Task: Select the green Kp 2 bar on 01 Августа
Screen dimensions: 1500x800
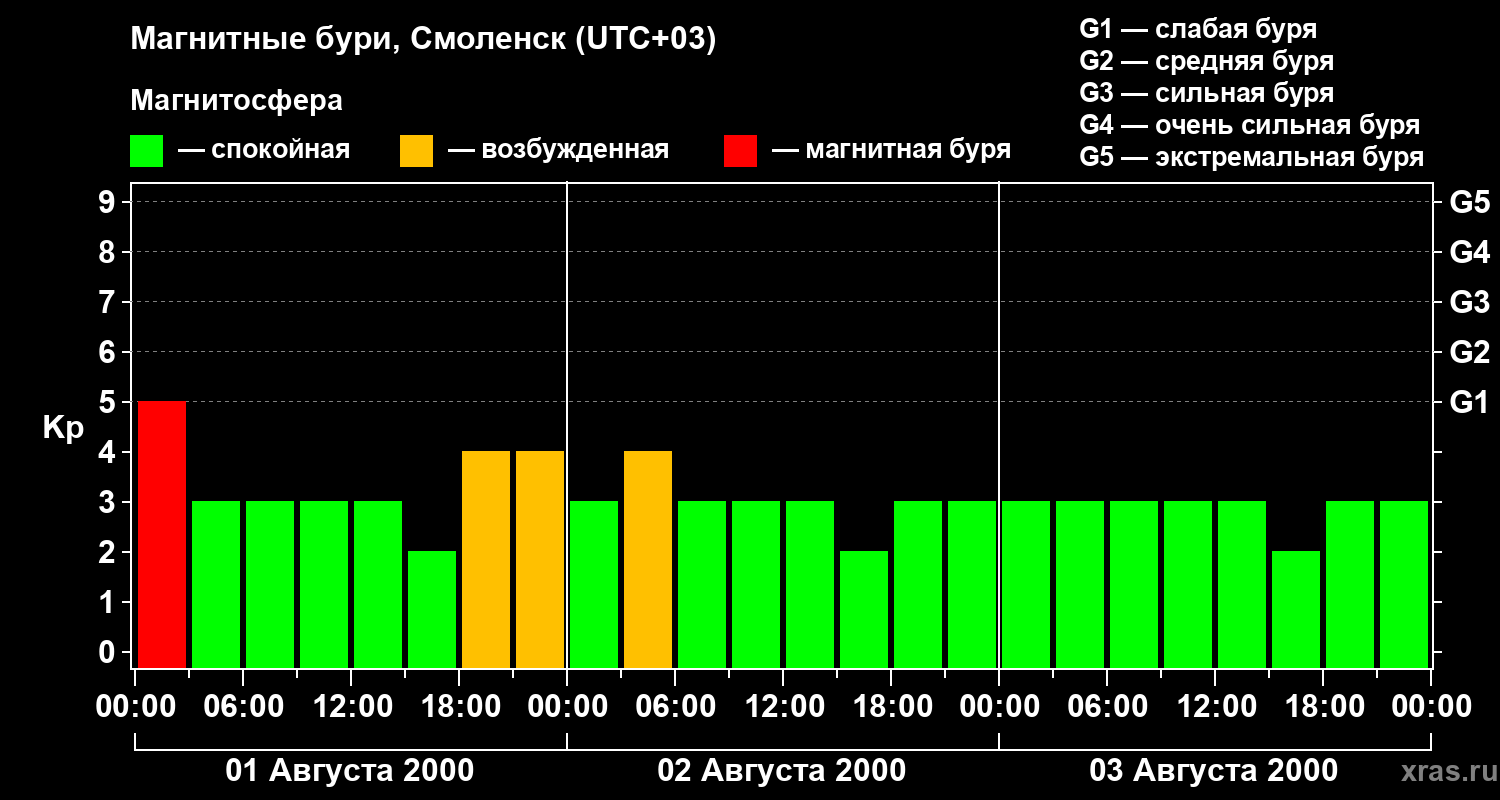Action: coord(432,609)
